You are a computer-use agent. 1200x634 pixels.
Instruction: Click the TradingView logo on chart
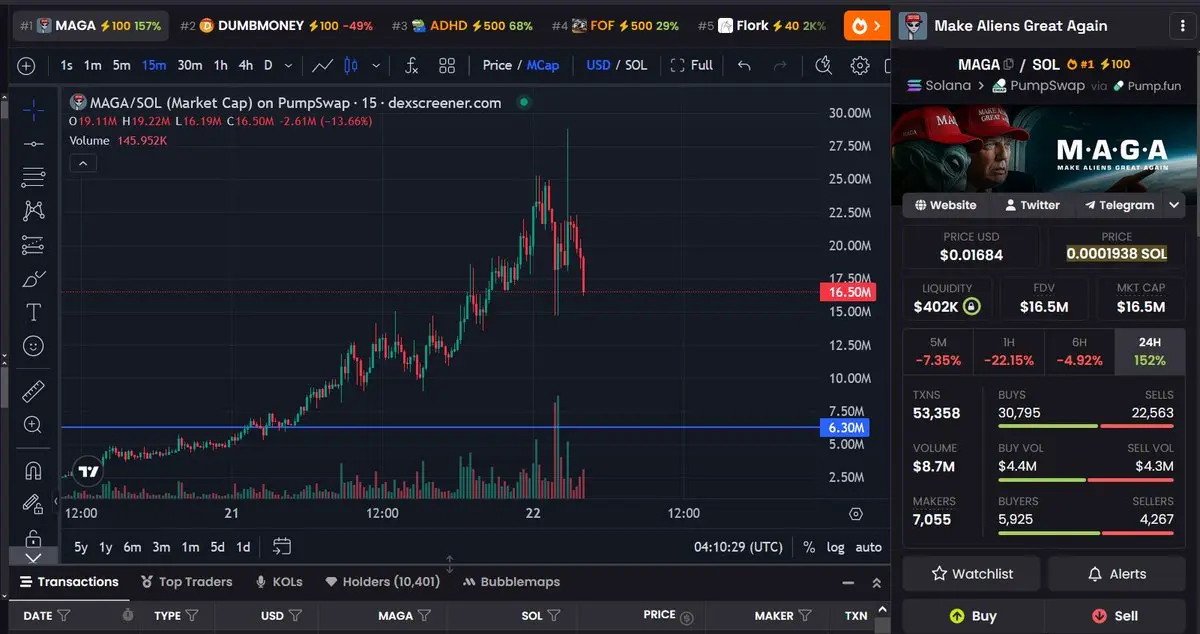pyautogui.click(x=88, y=472)
